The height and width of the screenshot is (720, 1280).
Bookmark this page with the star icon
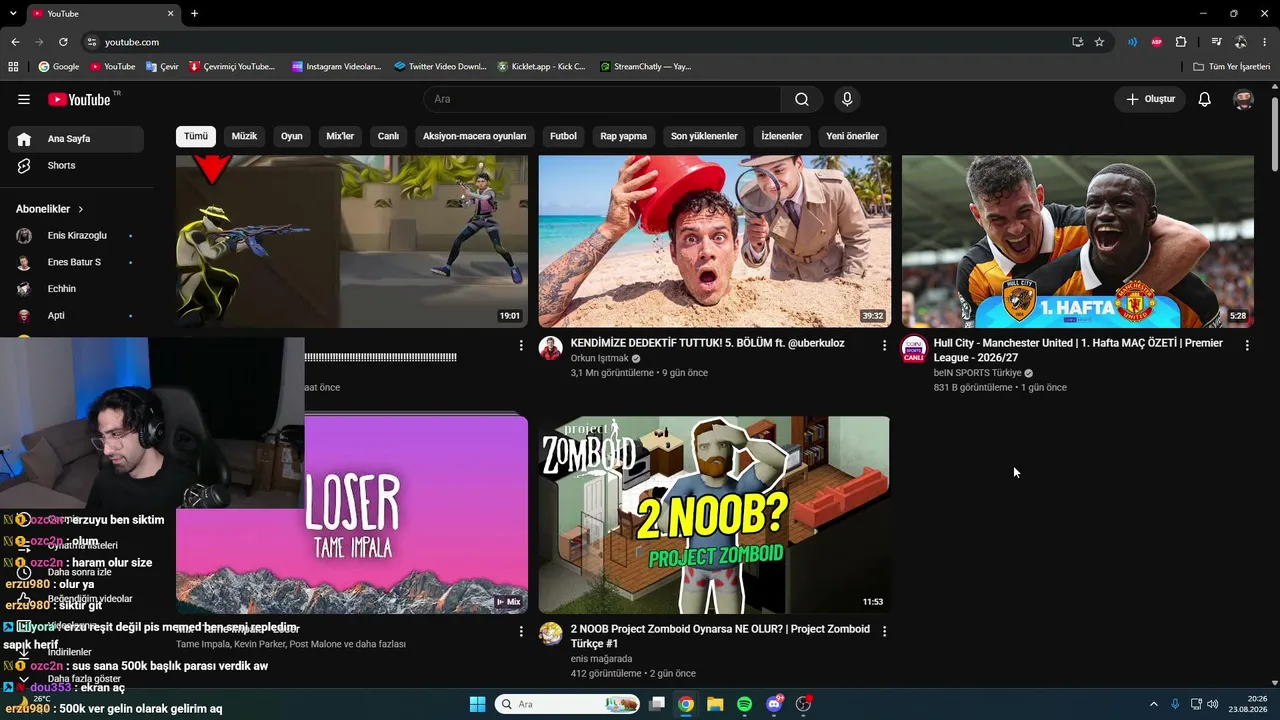[x=1099, y=42]
